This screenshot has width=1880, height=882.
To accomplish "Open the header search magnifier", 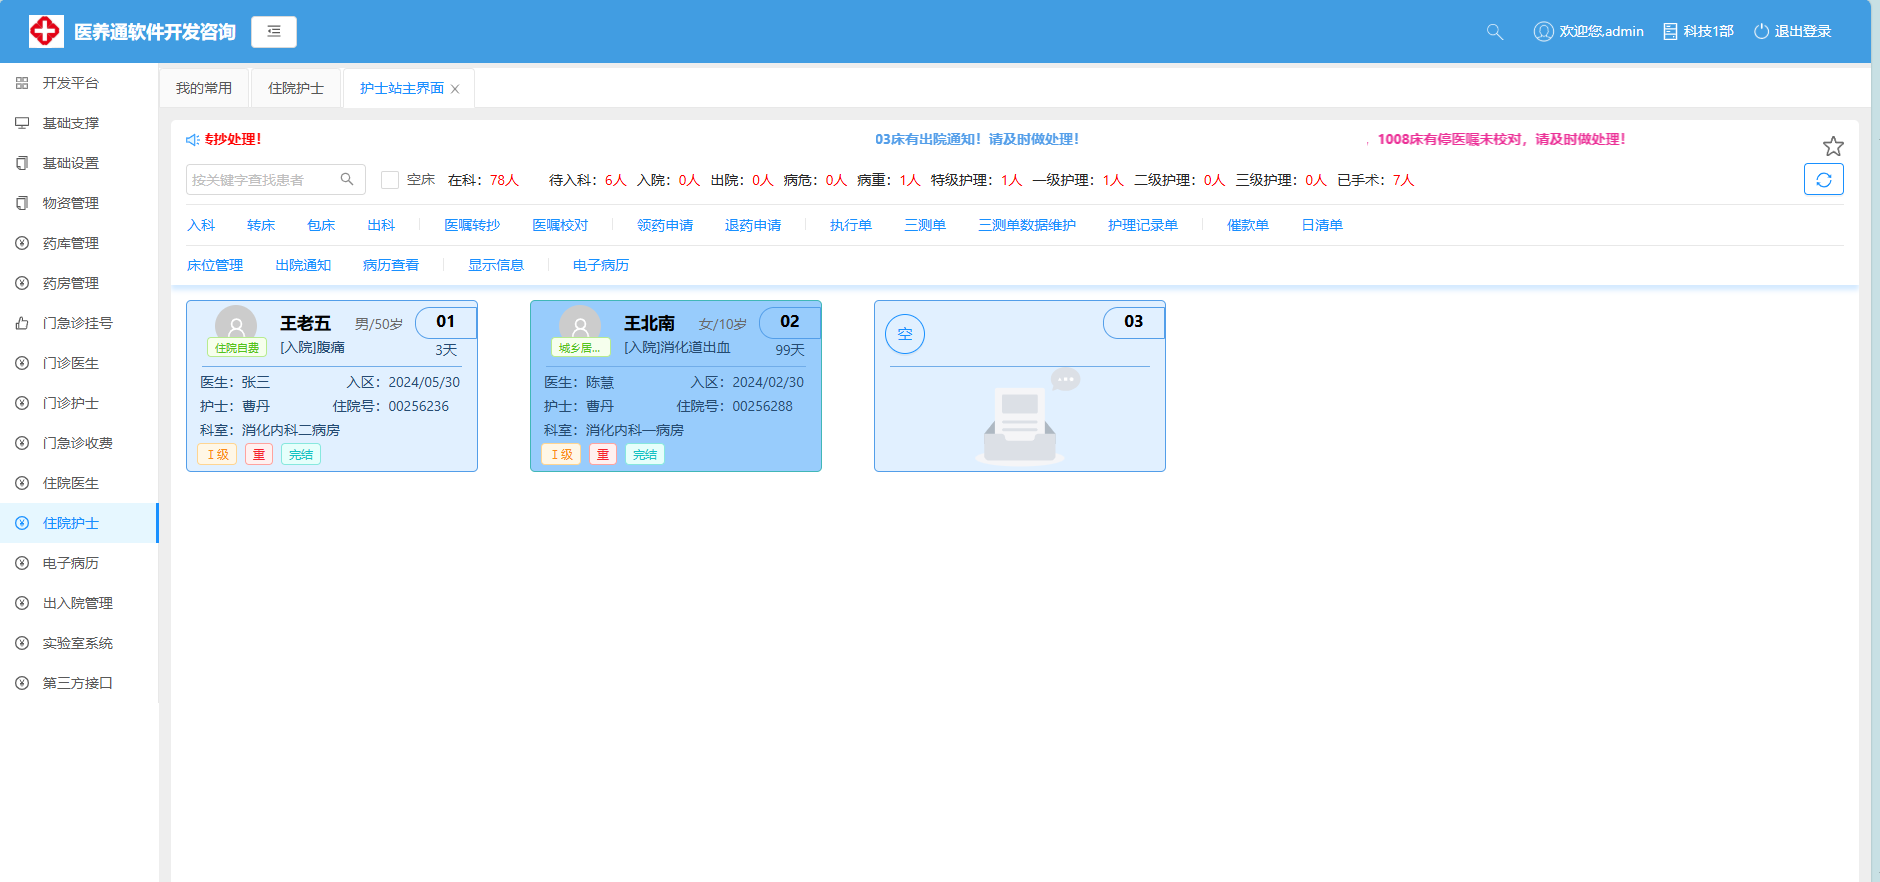I will pos(1495,32).
